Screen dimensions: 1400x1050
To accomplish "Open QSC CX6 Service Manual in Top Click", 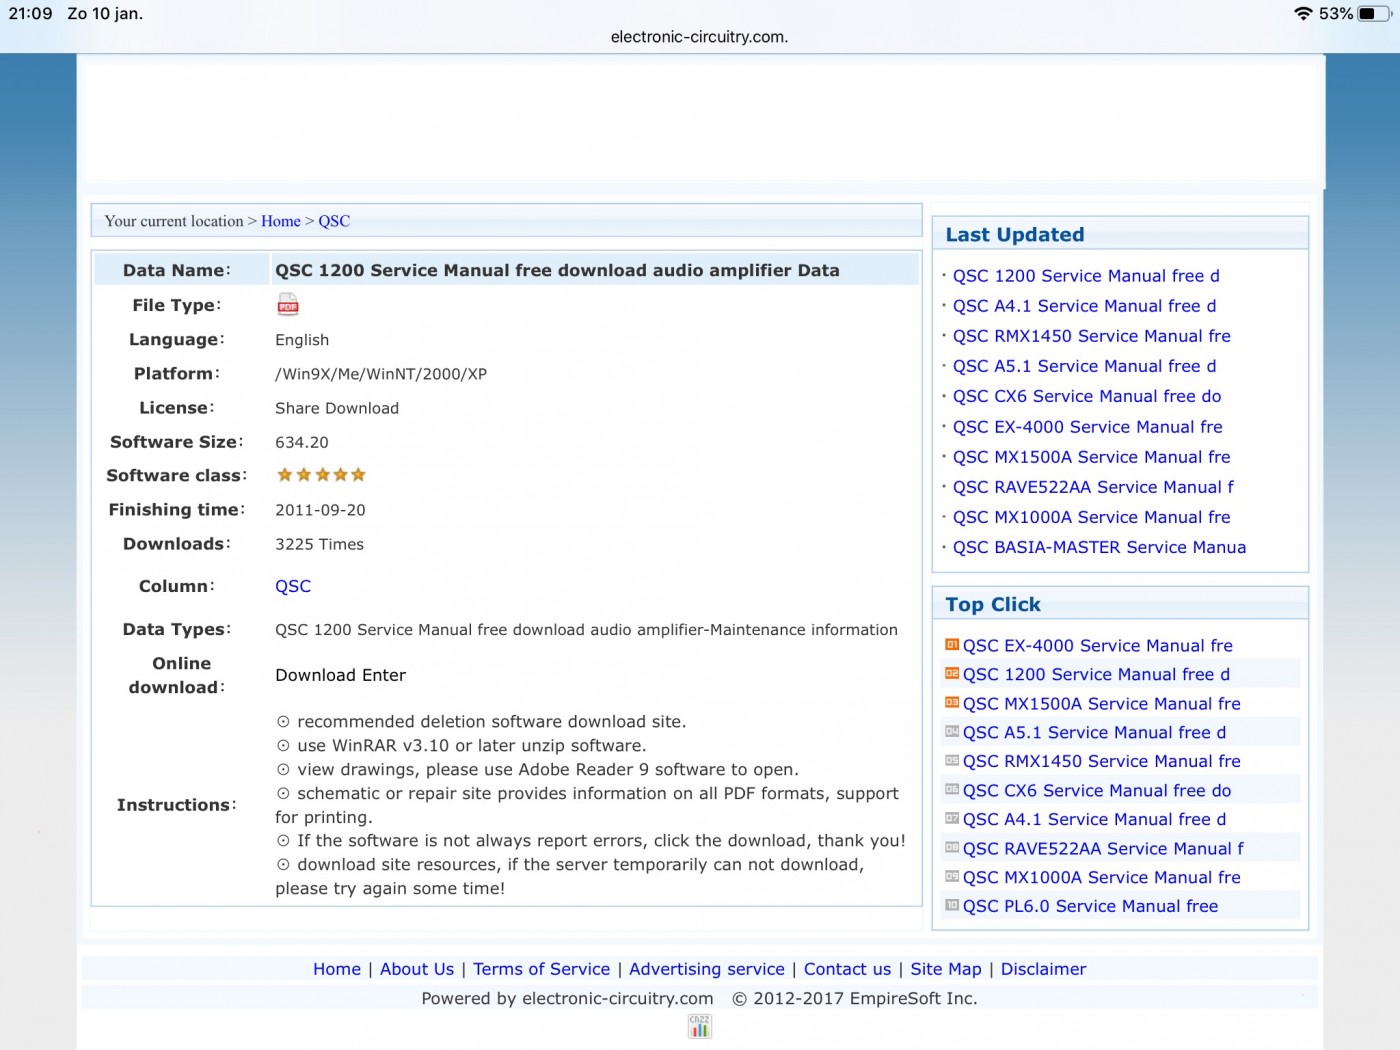I will [1097, 791].
